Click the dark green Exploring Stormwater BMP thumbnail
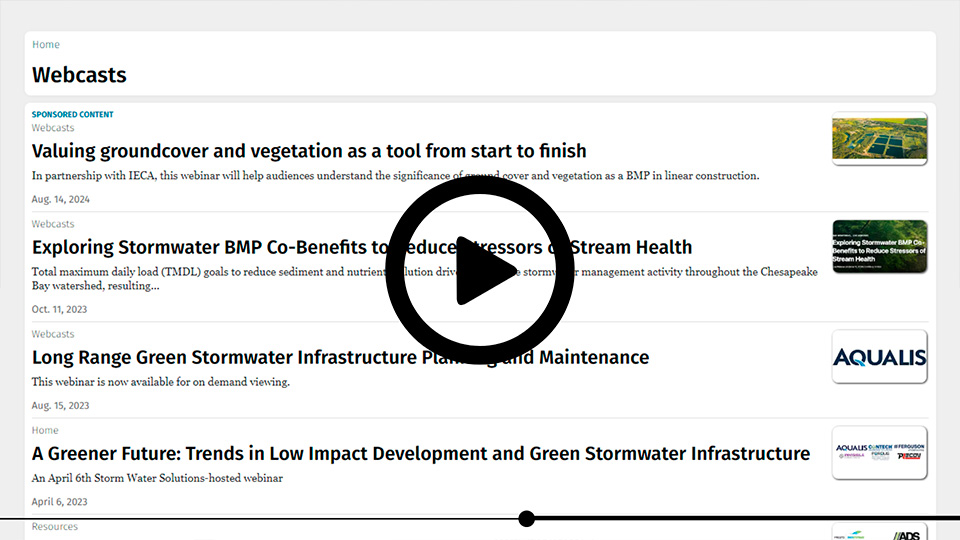Viewport: 960px width, 540px height. 879,246
